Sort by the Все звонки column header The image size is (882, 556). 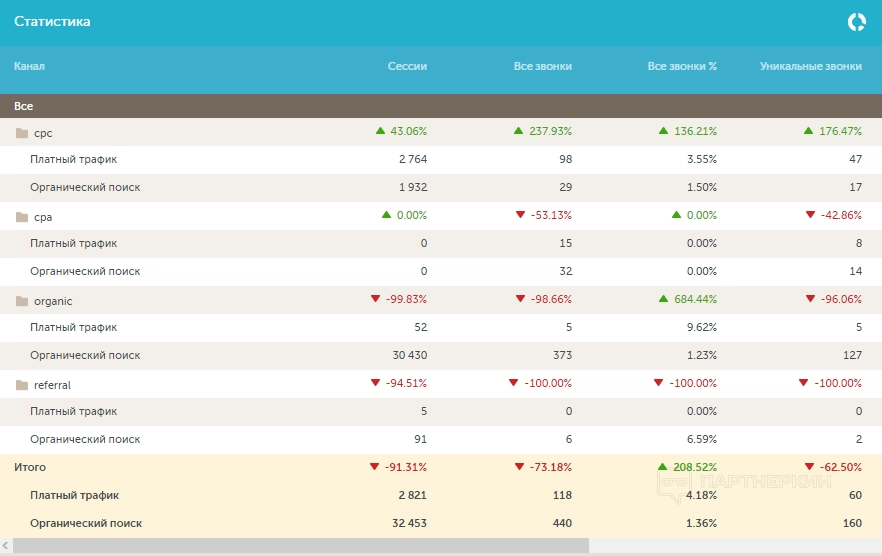click(542, 67)
